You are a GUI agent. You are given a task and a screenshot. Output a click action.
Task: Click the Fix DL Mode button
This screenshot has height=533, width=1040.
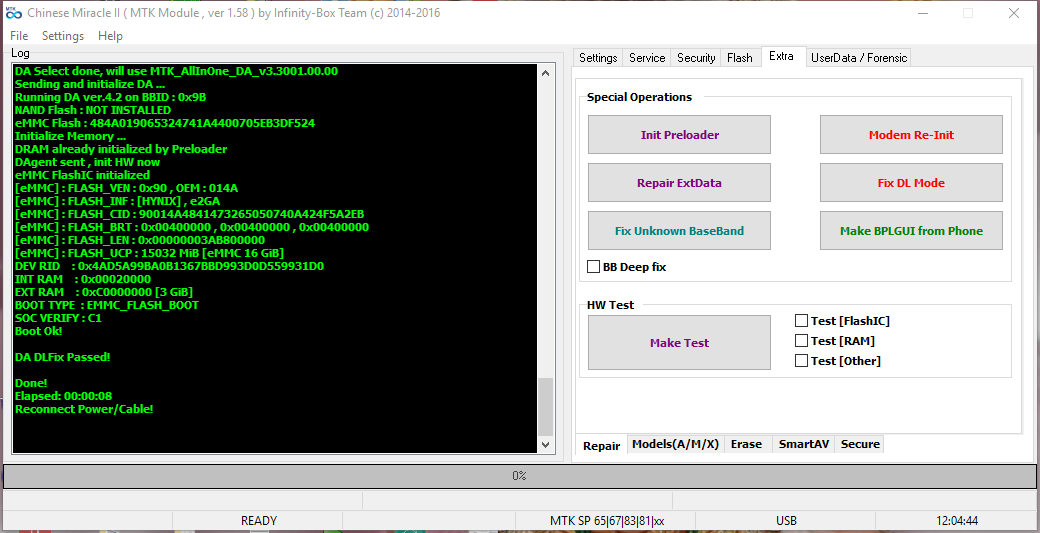(x=911, y=183)
